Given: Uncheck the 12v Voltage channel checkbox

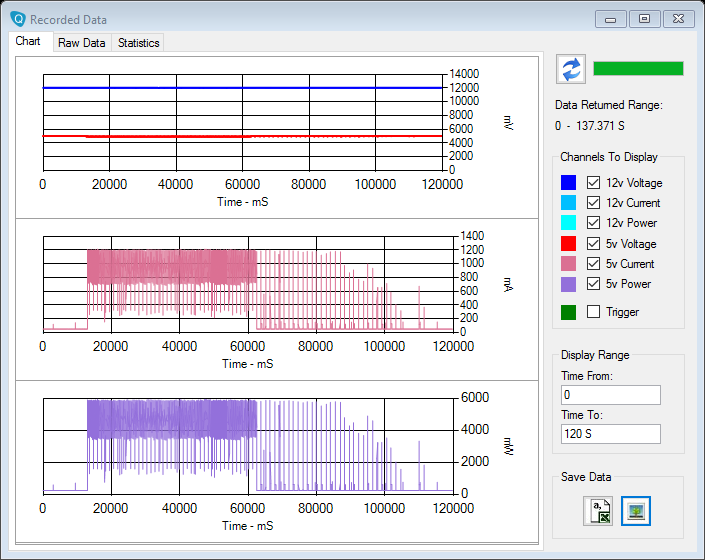Looking at the screenshot, I should pyautogui.click(x=593, y=183).
